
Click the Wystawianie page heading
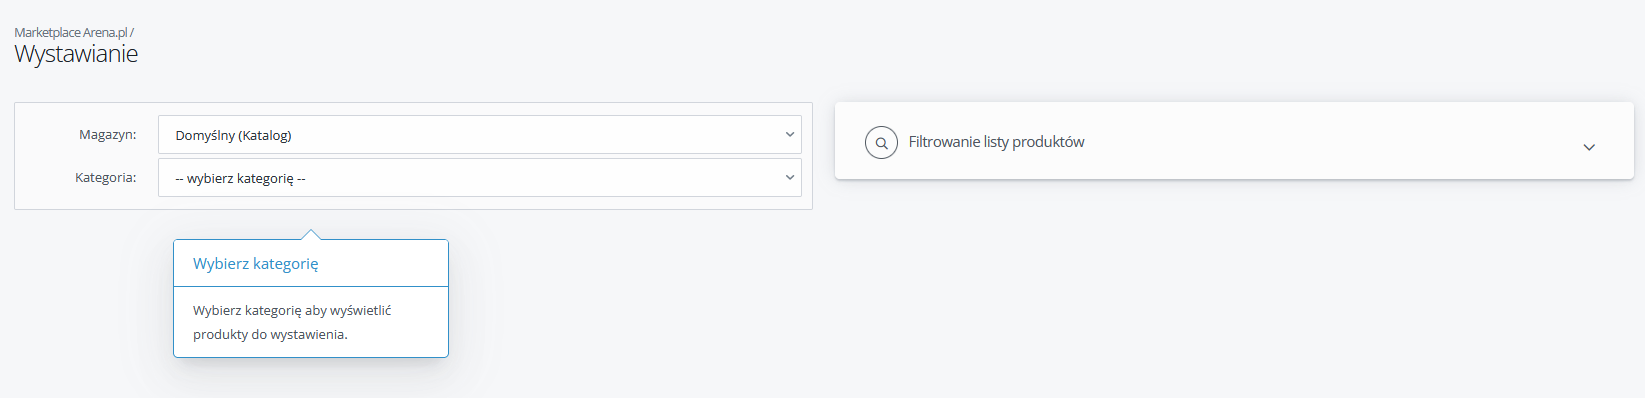[76, 54]
